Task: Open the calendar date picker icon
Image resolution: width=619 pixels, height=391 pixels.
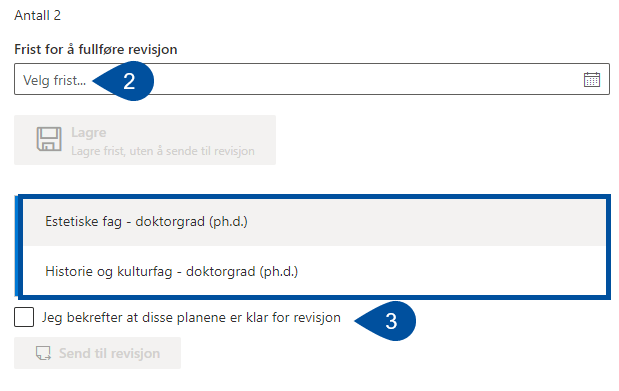Action: click(591, 80)
